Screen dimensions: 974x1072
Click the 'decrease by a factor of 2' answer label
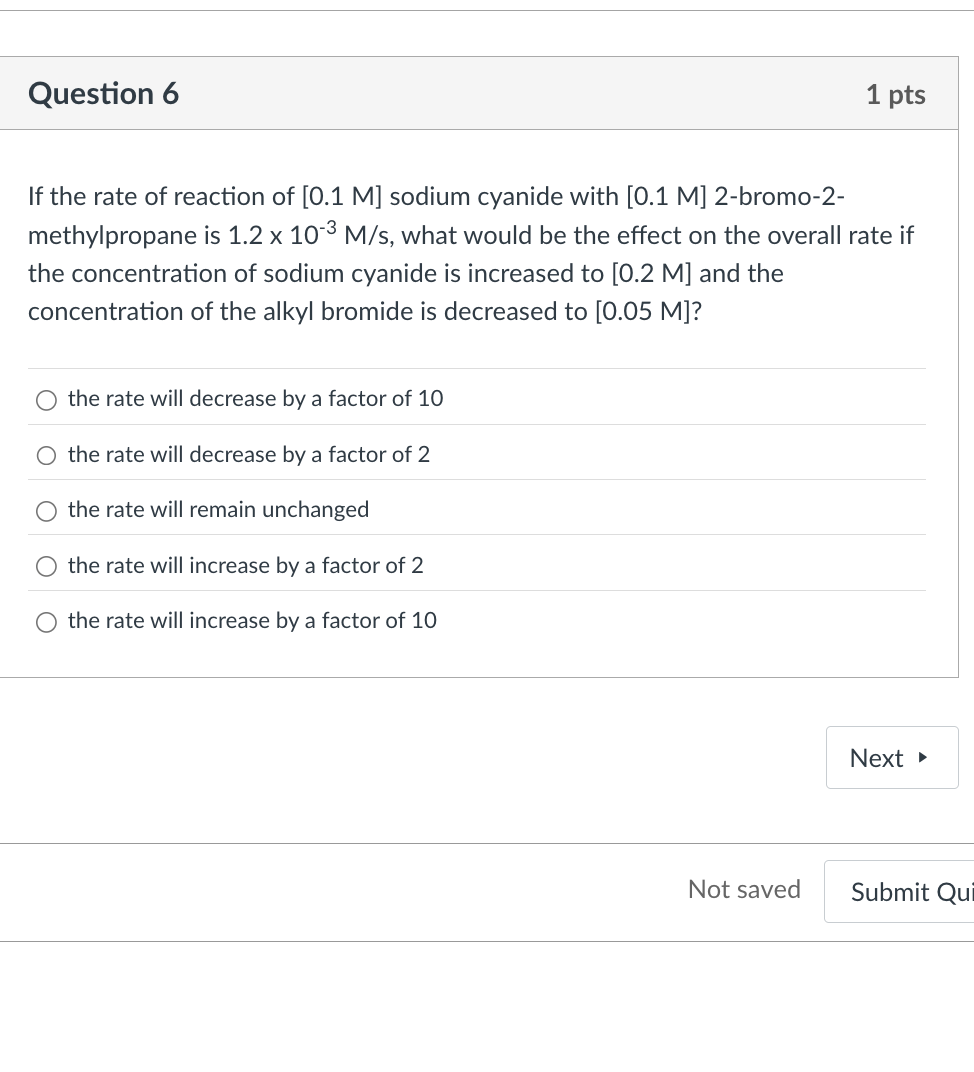pyautogui.click(x=248, y=454)
